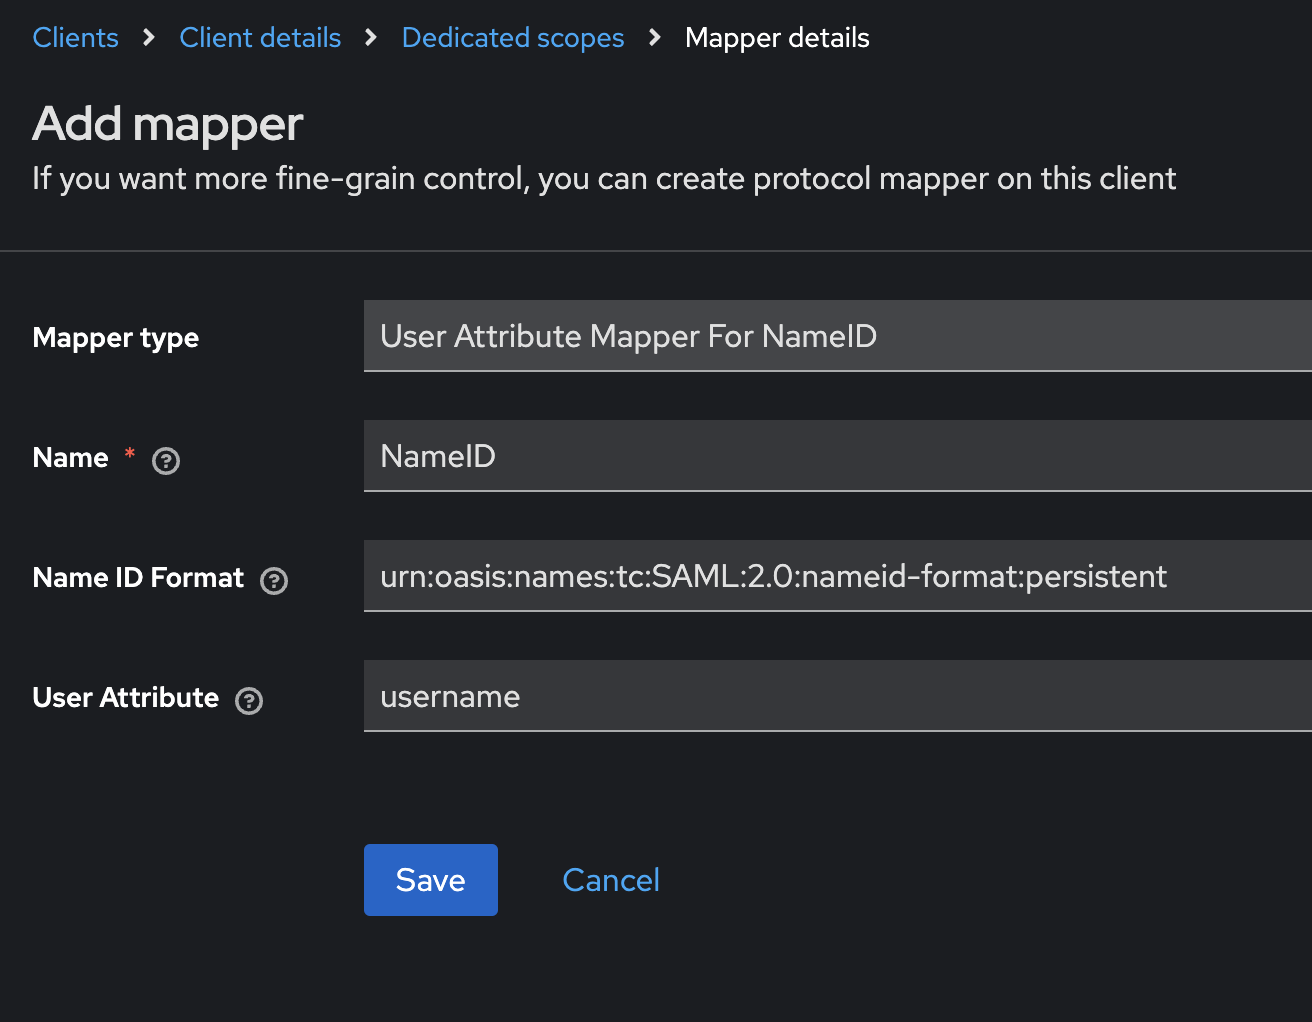This screenshot has width=1312, height=1022.
Task: Select Mapper details breadcrumb text
Action: pos(777,38)
